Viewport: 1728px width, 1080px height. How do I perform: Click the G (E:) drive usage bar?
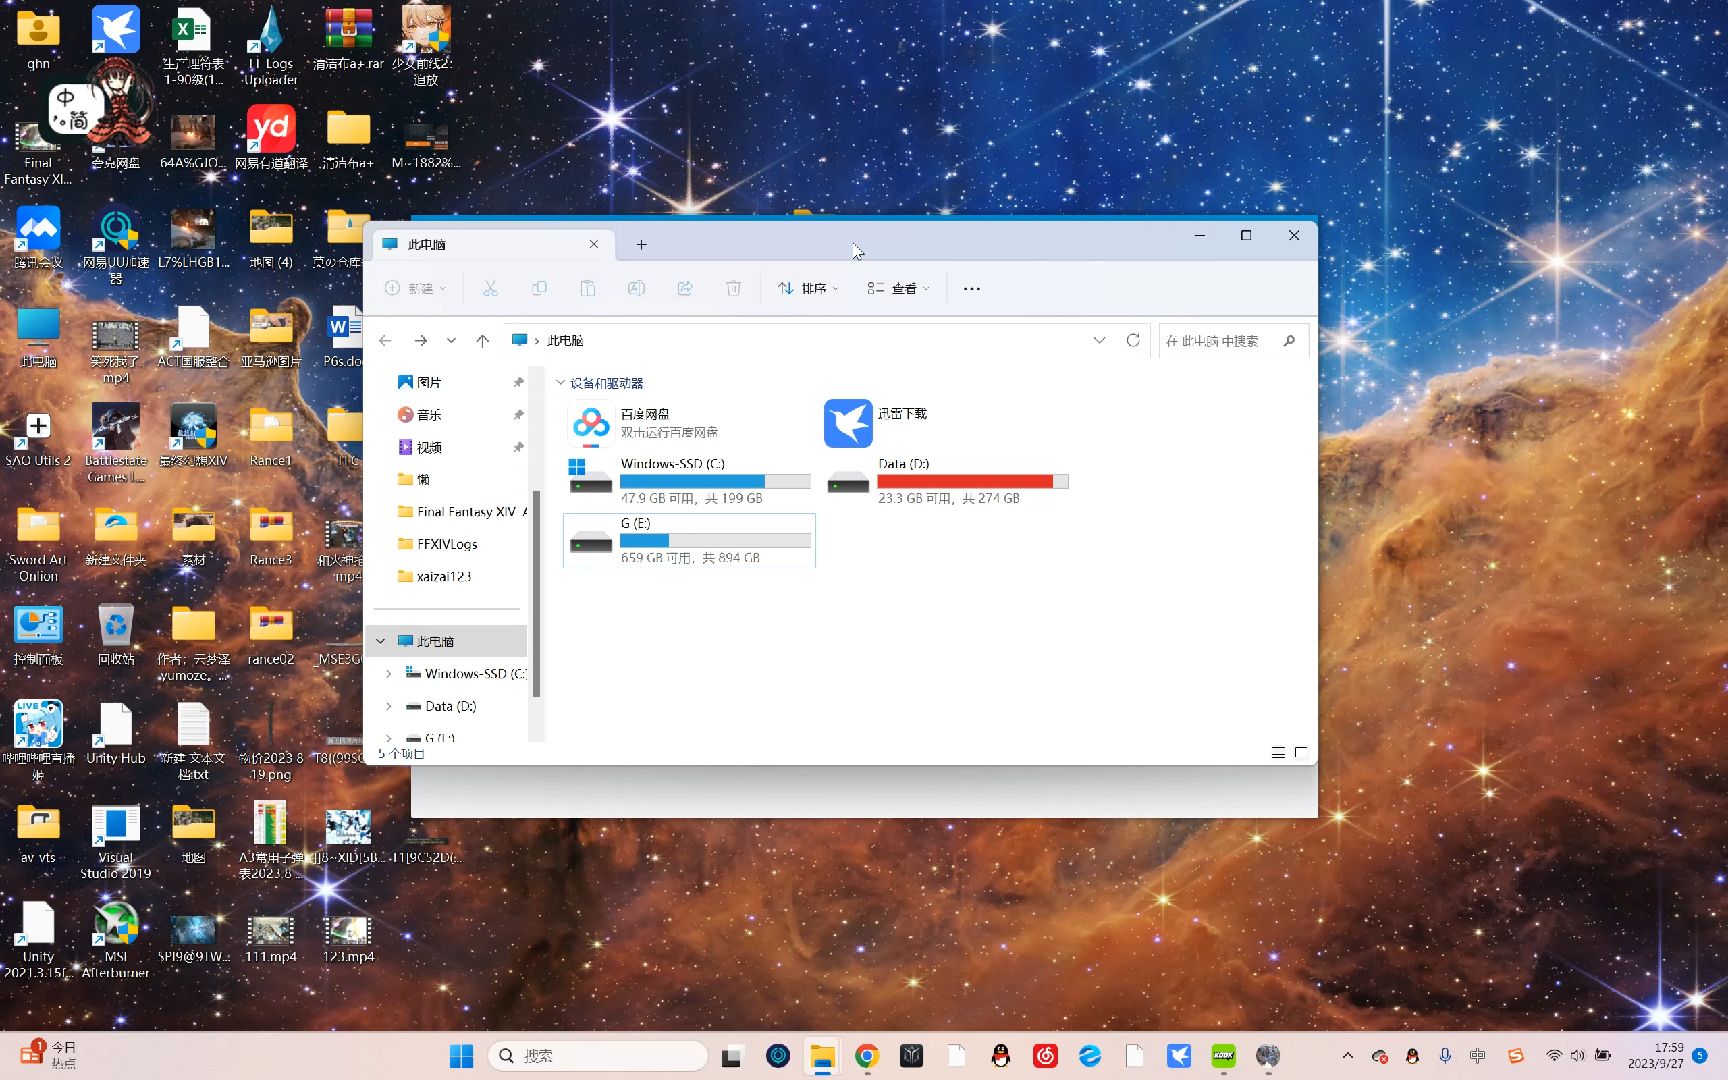coord(715,541)
